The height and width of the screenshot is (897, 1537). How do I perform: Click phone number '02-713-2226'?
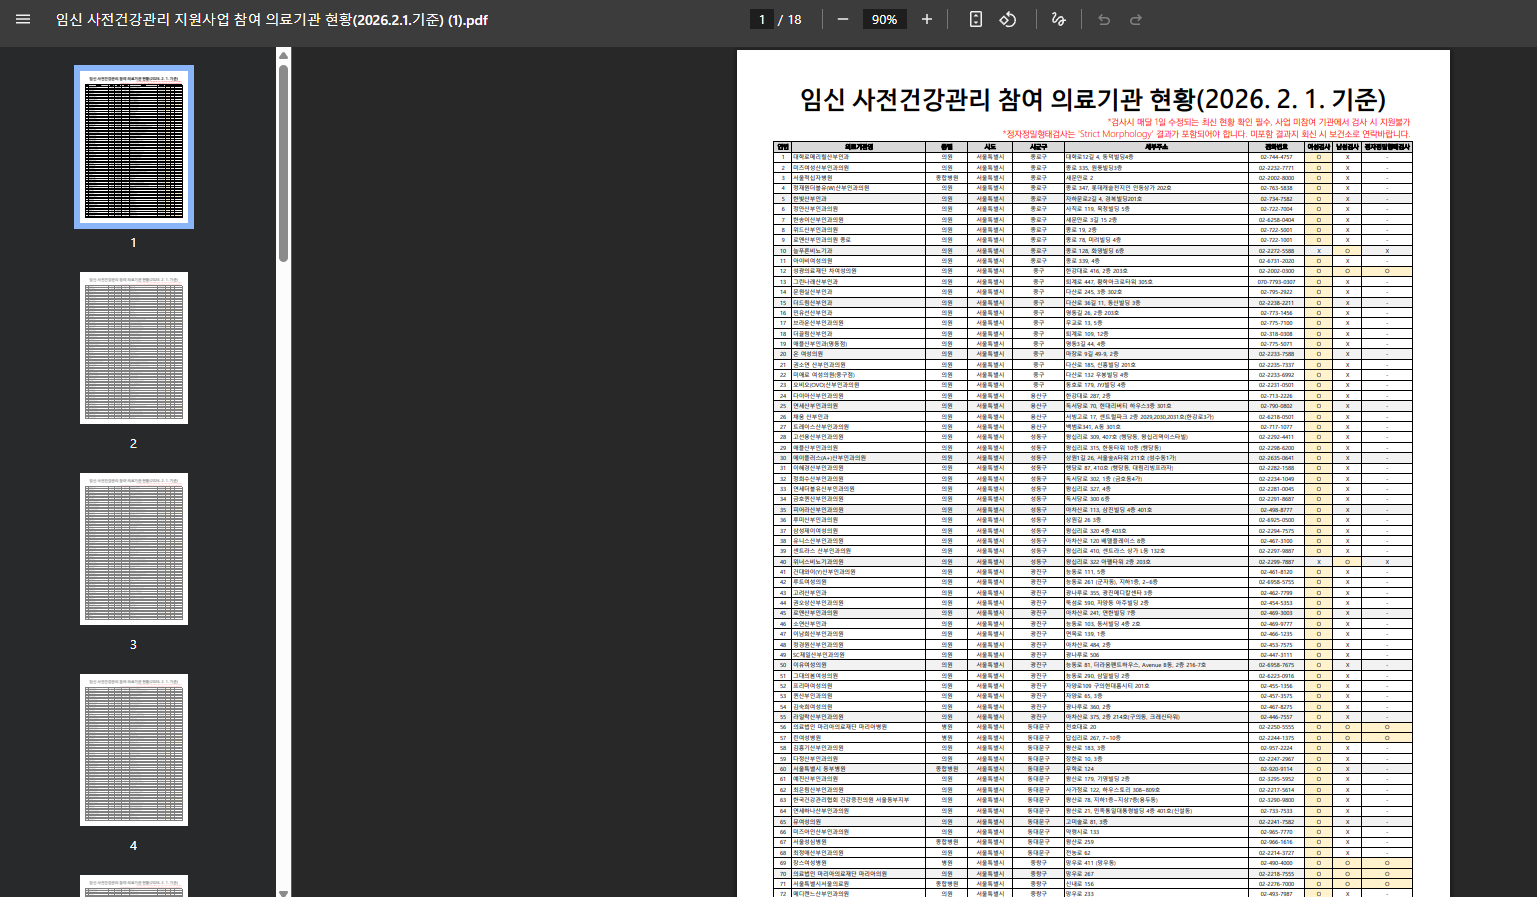click(x=1276, y=396)
